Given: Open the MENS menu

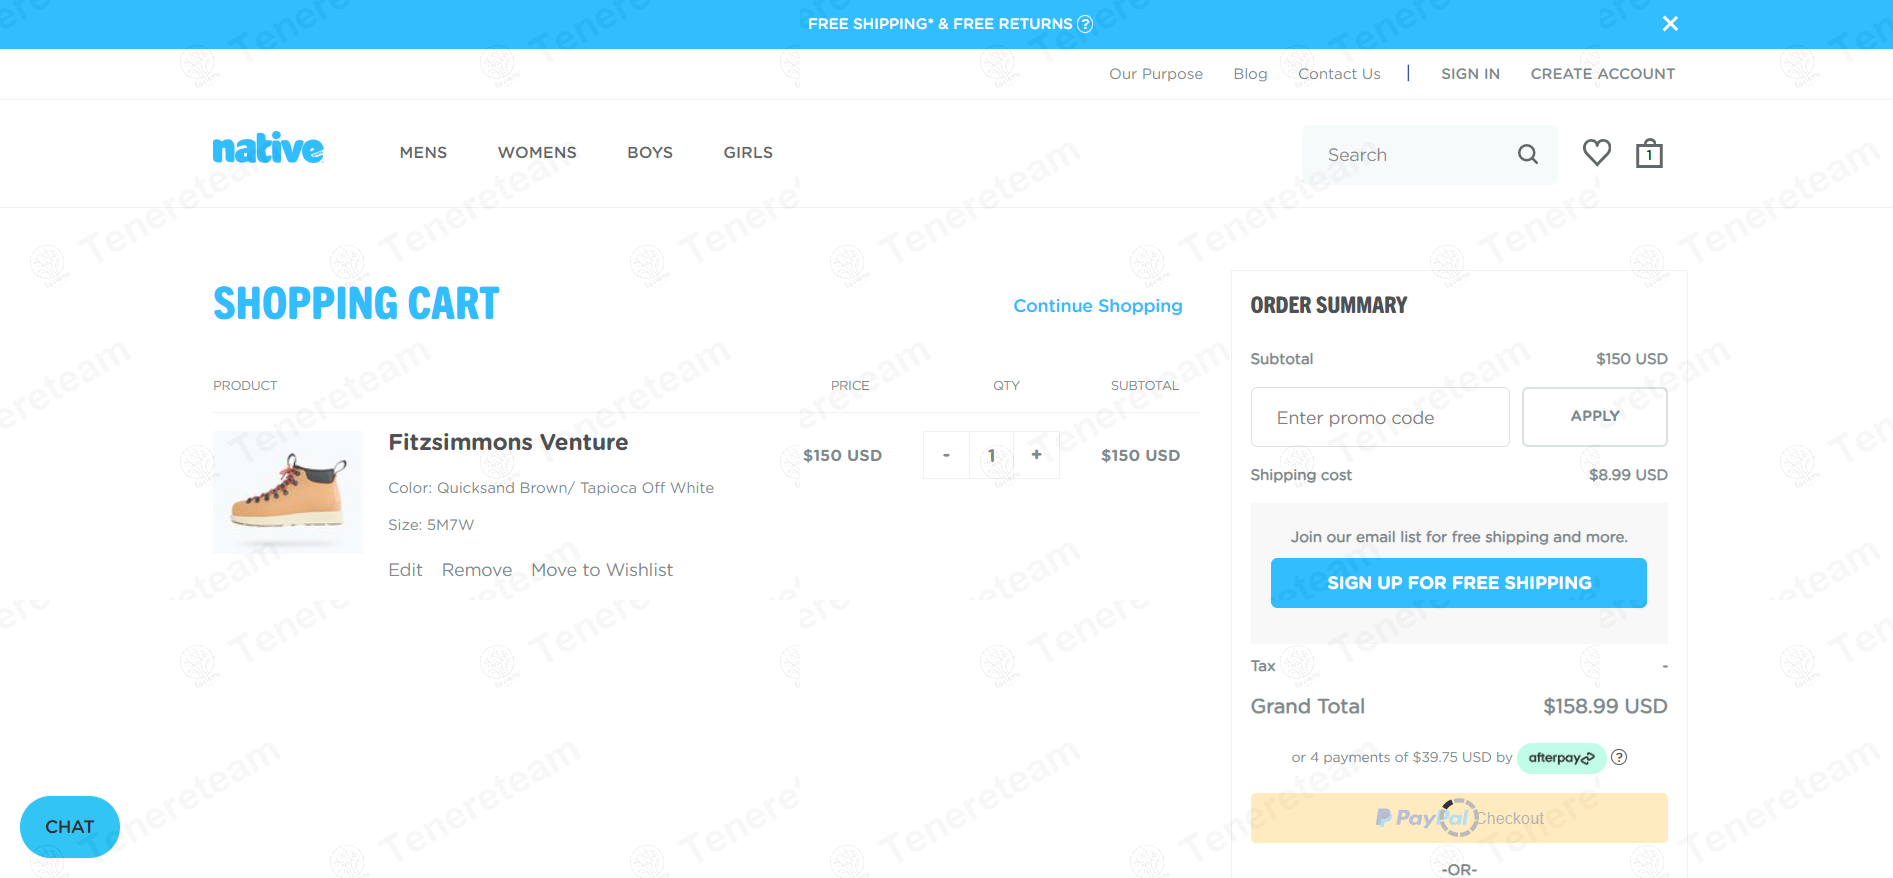Looking at the screenshot, I should click(423, 153).
